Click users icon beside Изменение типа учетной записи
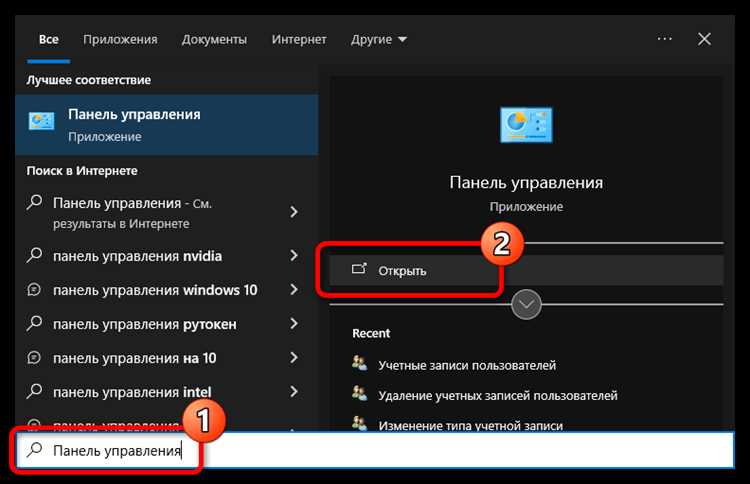The width and height of the screenshot is (750, 484). (360, 423)
